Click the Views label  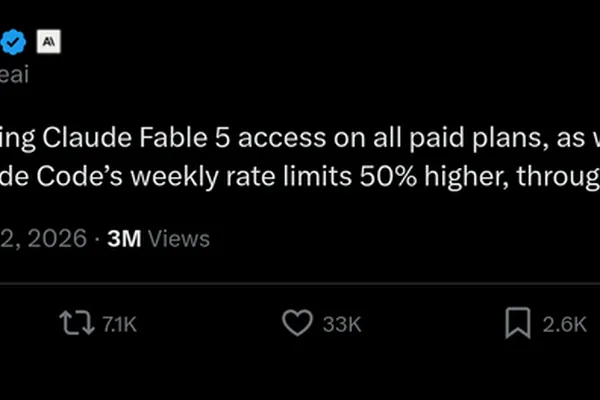[x=179, y=239]
